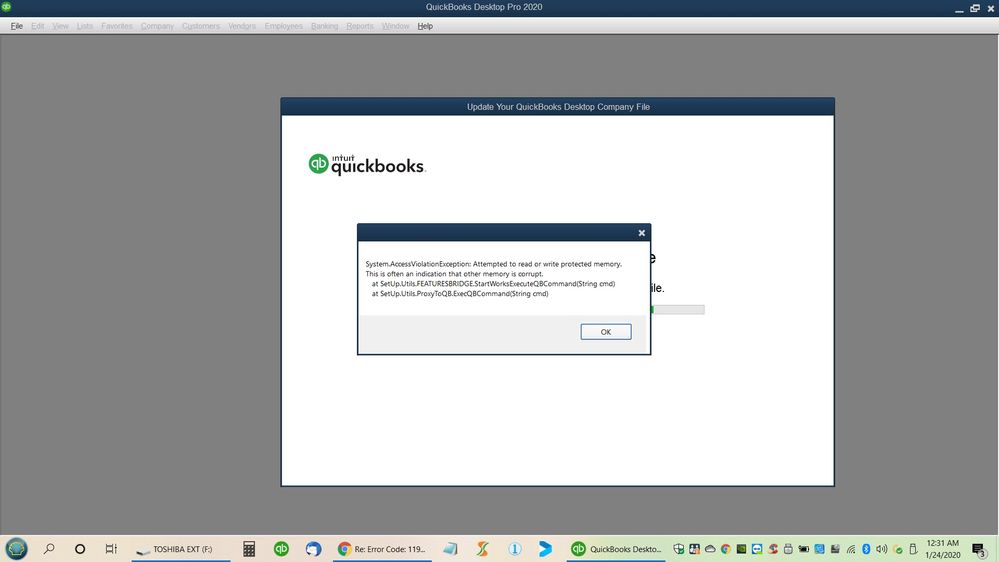The height and width of the screenshot is (562, 999).
Task: Open the greyed-out Reports menu
Action: [360, 26]
